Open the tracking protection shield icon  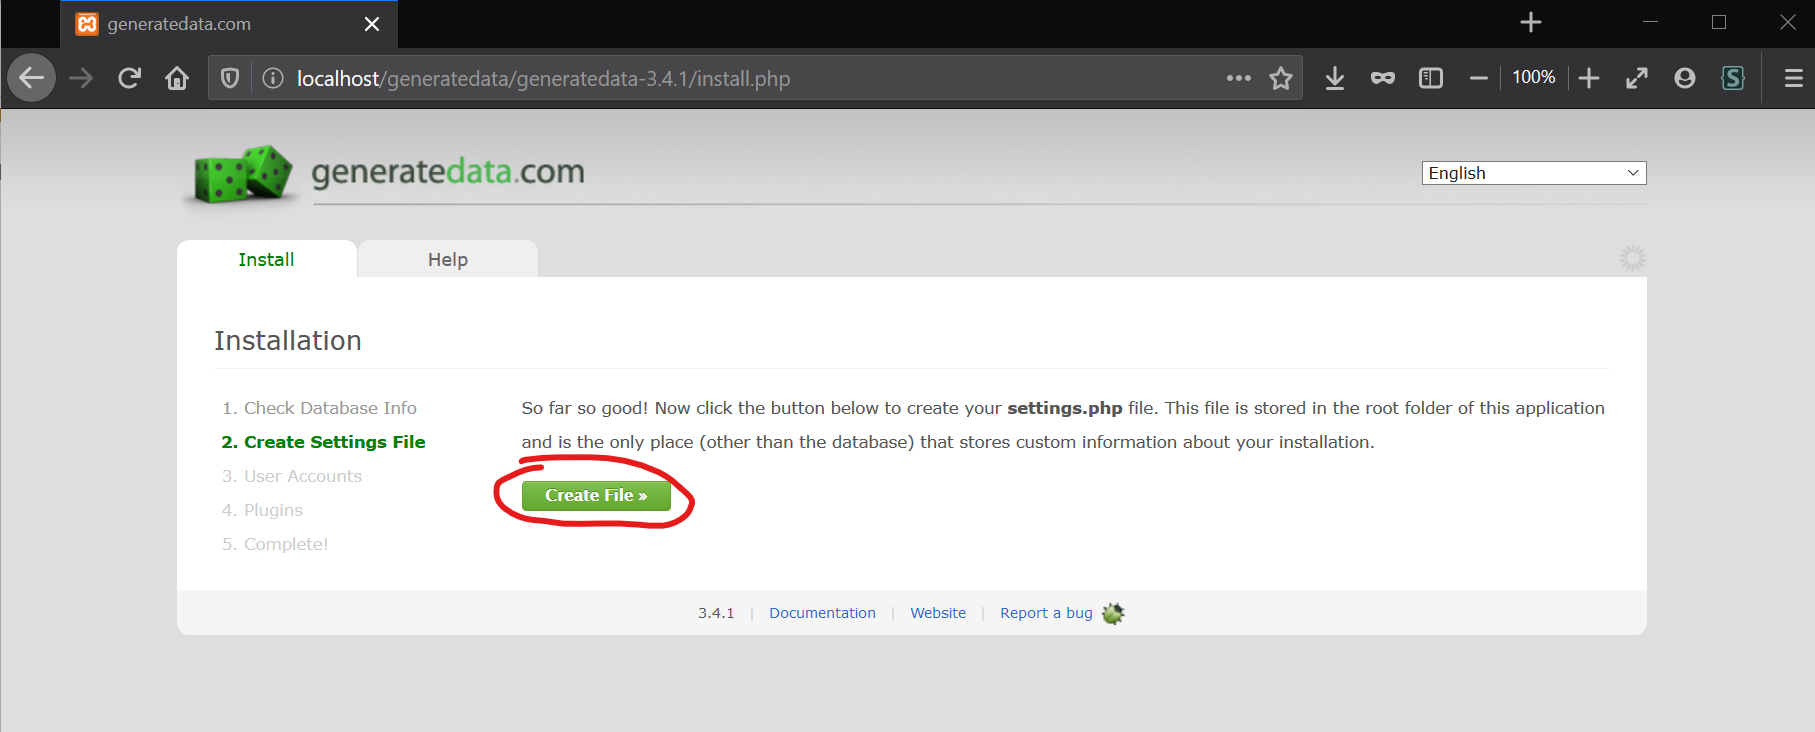pos(230,78)
